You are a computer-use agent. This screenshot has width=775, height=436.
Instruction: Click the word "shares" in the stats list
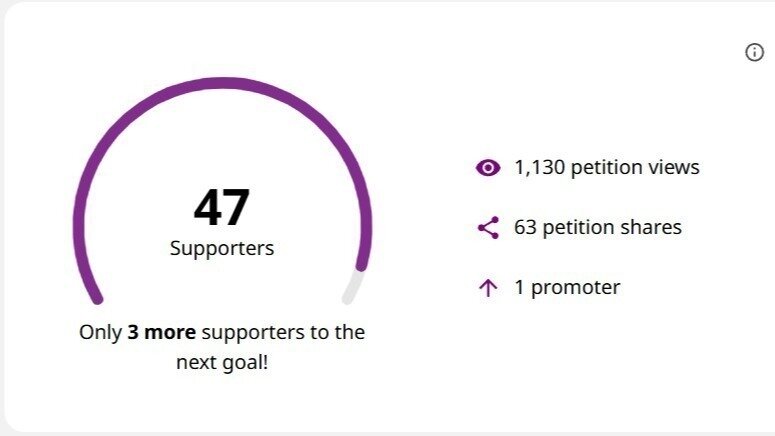651,228
